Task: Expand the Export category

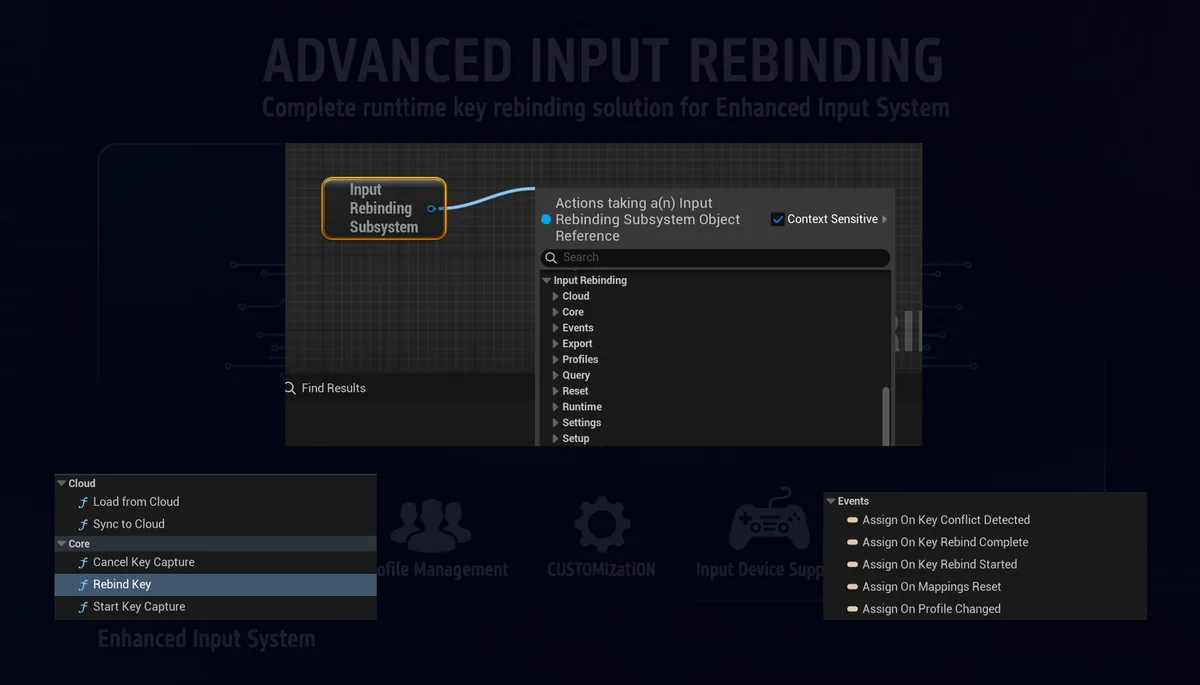Action: [556, 344]
